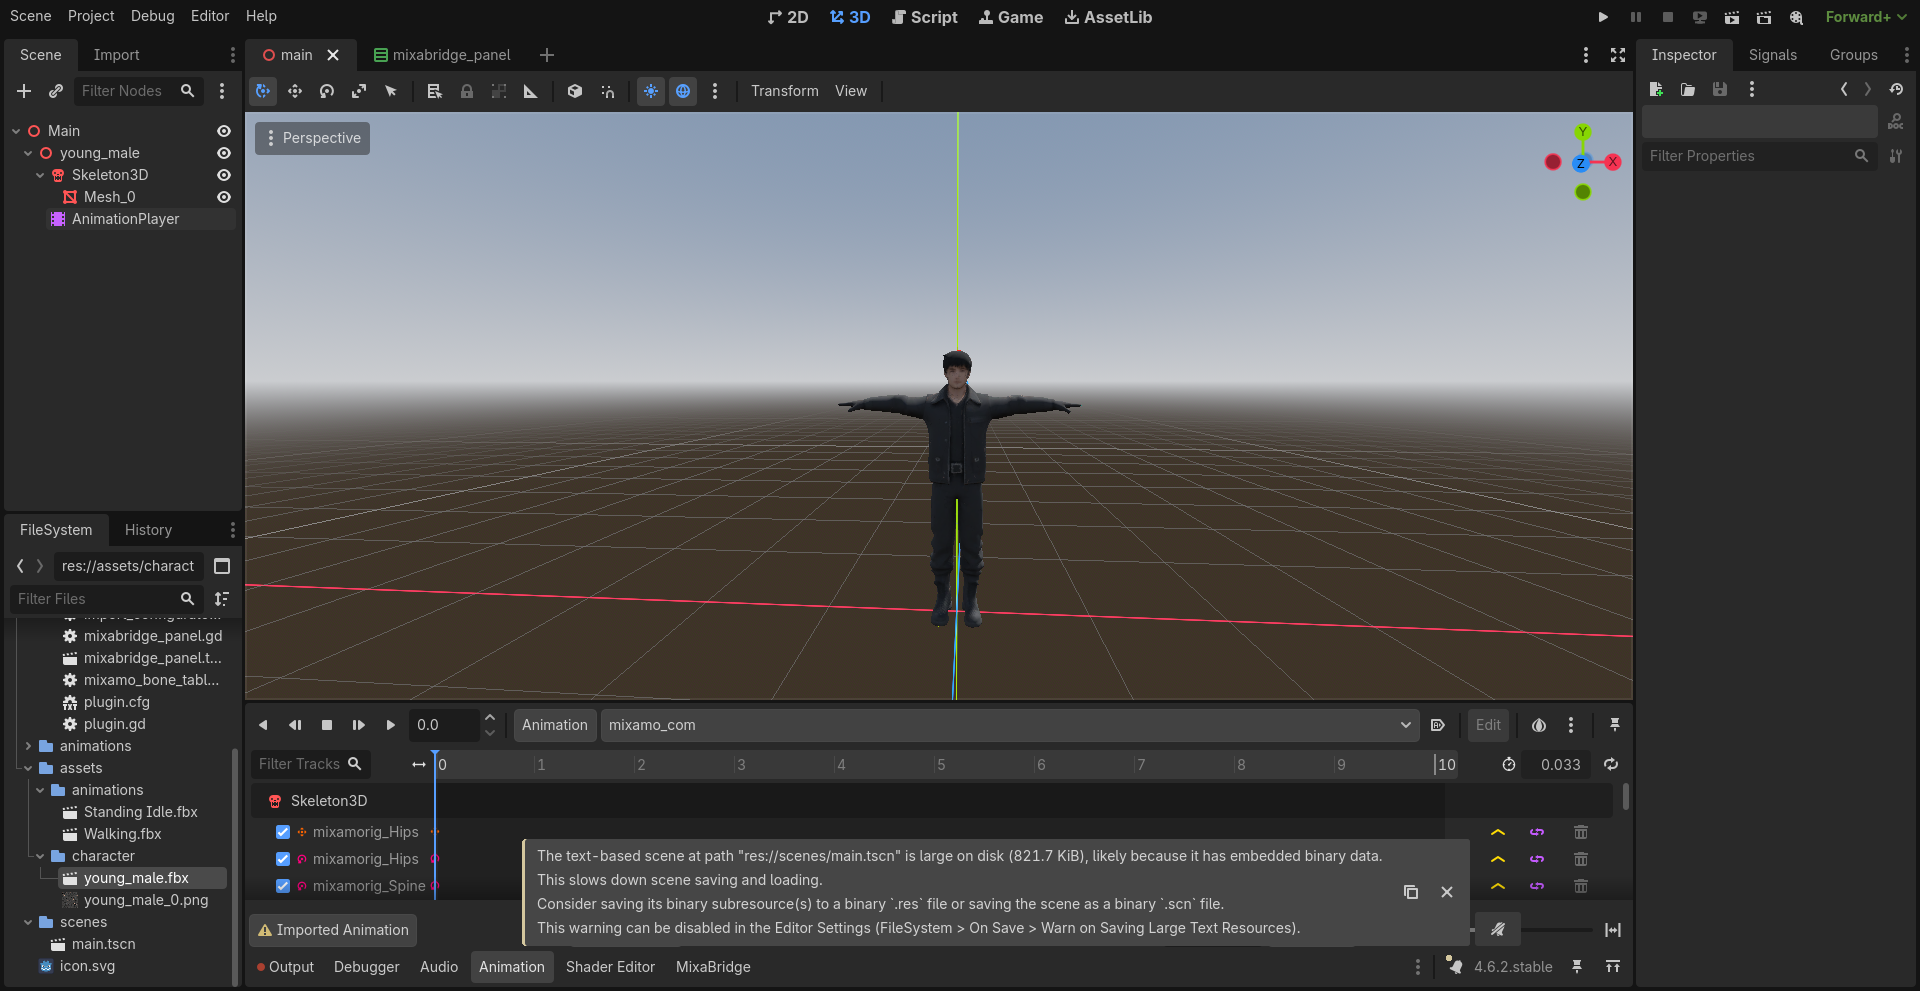Screen dimensions: 1920x991
Task: Disable the preview environment globe toggle
Action: [683, 91]
